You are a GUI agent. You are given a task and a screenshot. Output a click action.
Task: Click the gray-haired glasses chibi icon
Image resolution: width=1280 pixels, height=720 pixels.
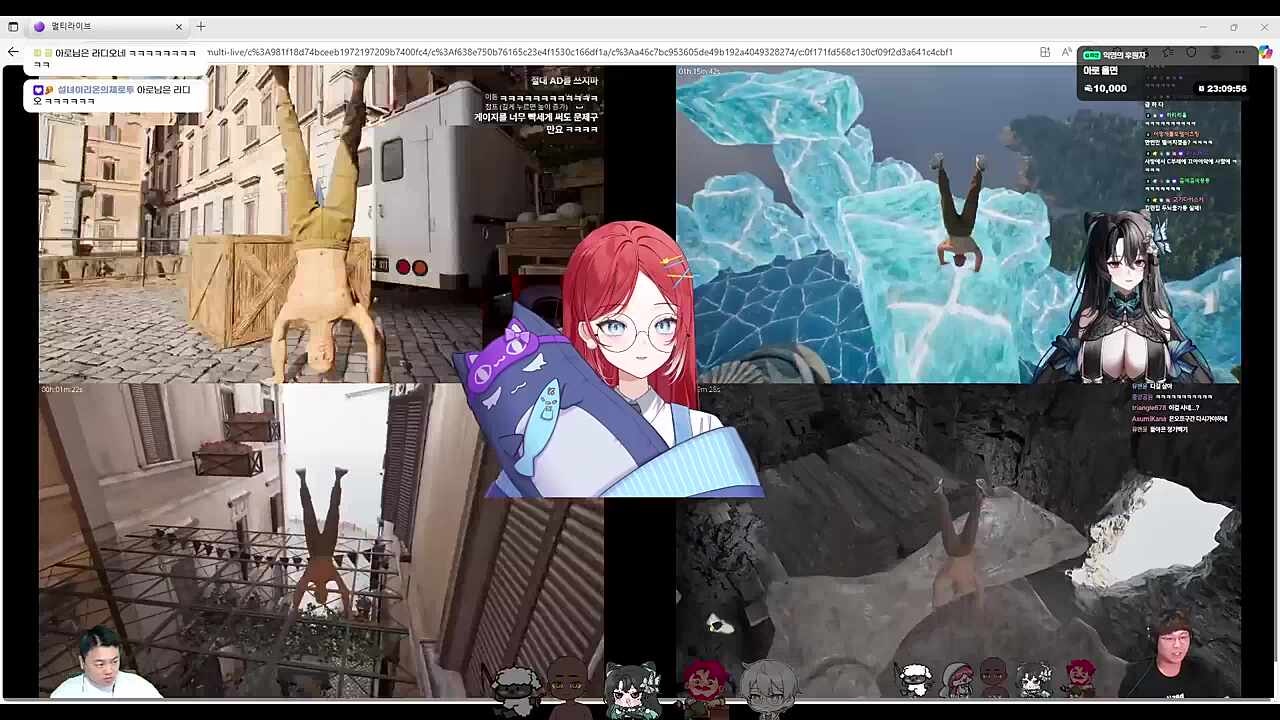point(768,688)
